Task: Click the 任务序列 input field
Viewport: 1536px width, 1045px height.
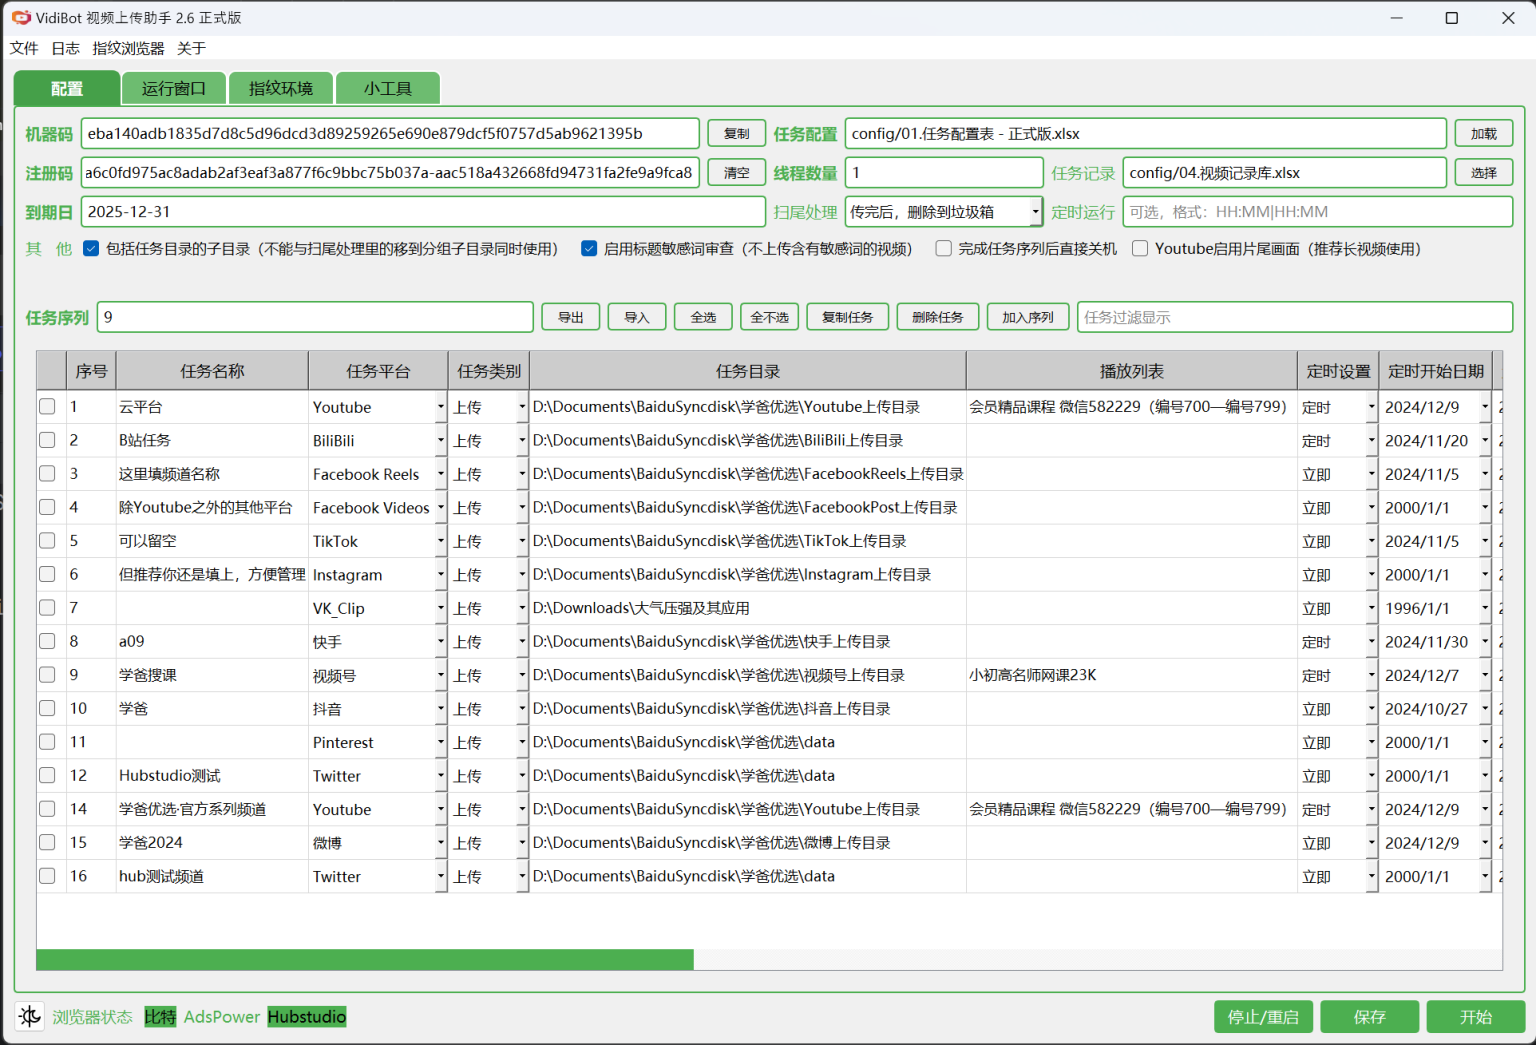Action: click(x=315, y=317)
